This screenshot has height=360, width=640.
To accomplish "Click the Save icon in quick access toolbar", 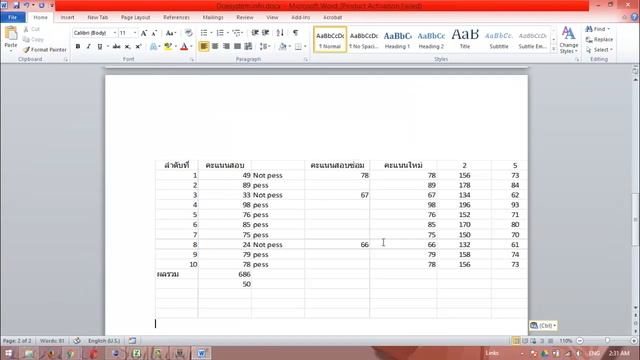I will [16, 5].
